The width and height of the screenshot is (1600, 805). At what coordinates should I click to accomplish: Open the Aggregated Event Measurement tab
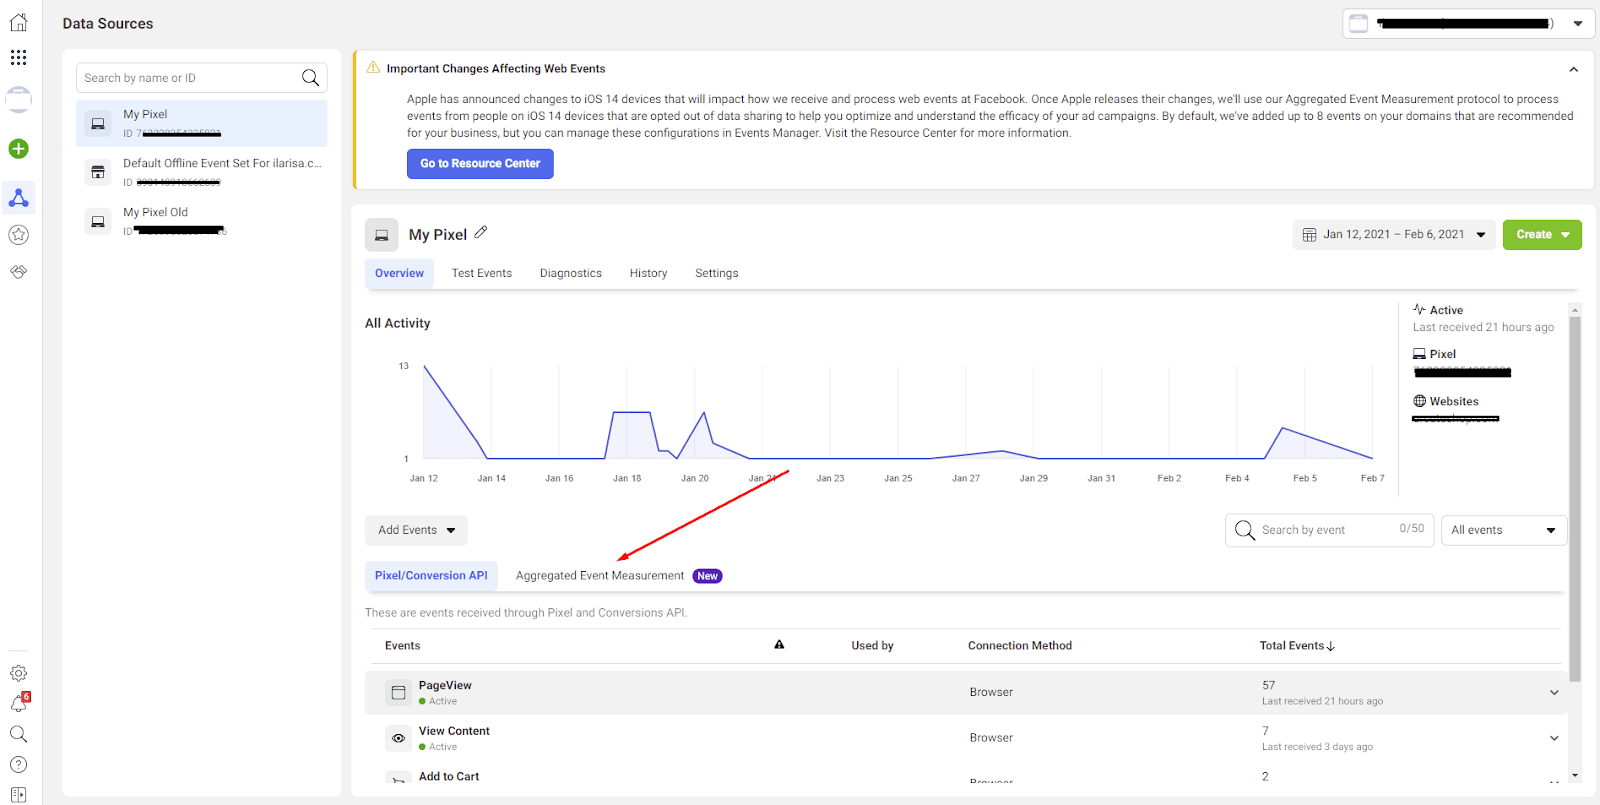[x=600, y=576]
